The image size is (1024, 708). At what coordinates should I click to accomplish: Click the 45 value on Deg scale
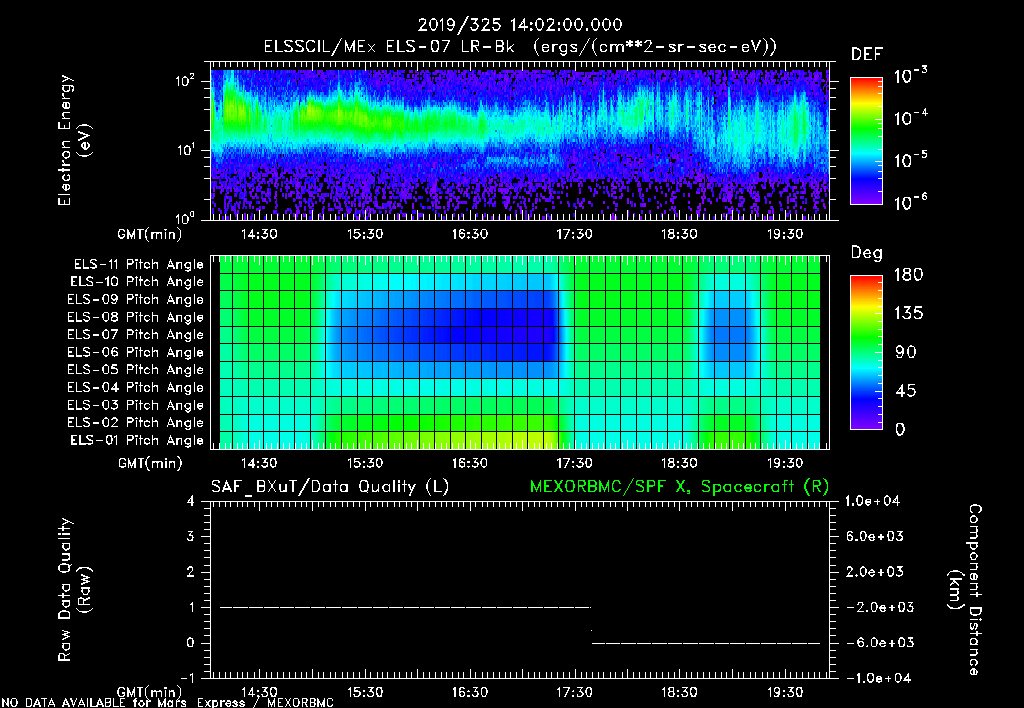tap(906, 391)
